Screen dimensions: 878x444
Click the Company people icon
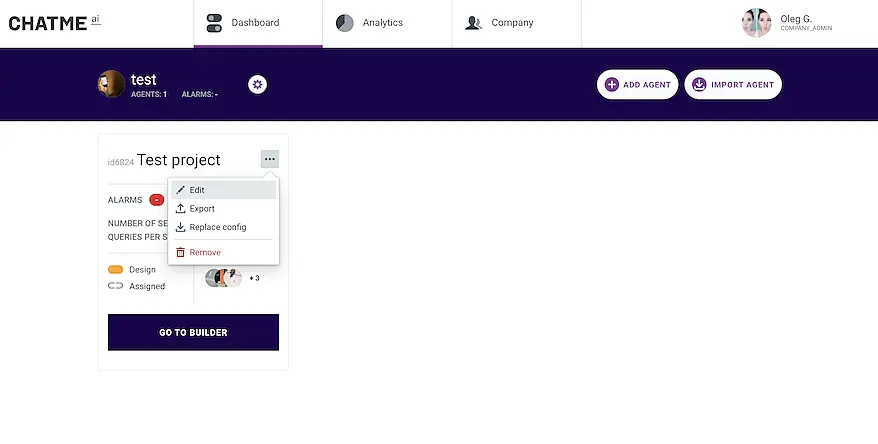[474, 23]
